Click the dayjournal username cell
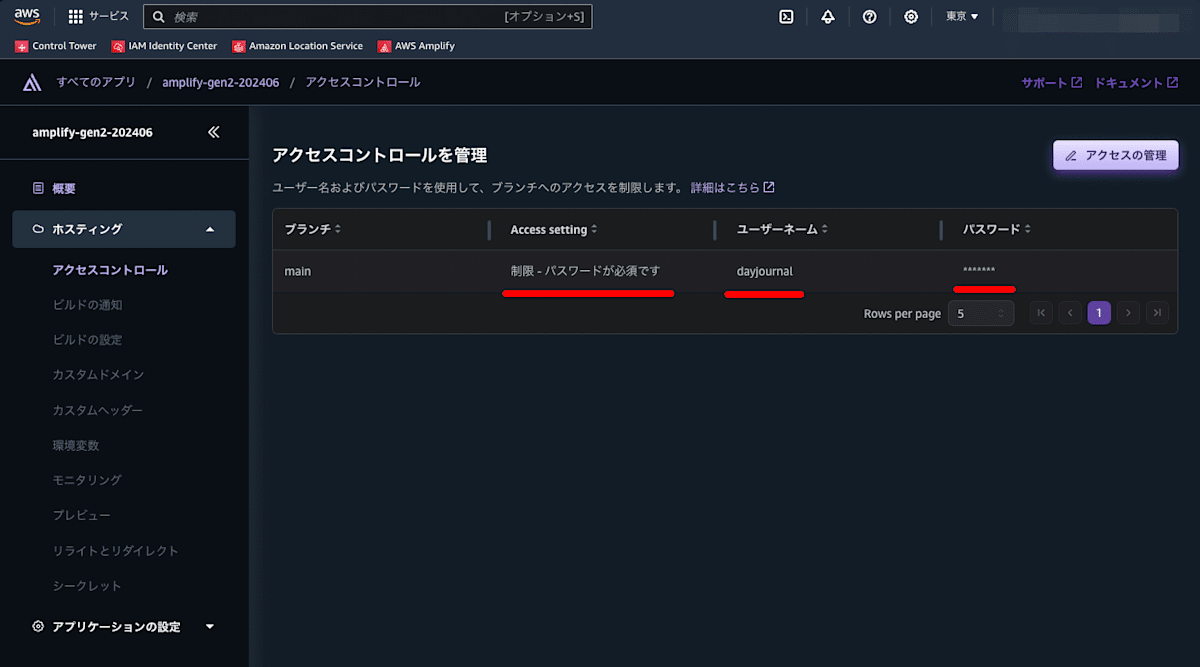Screen dimensions: 1200x667 click(x=765, y=271)
